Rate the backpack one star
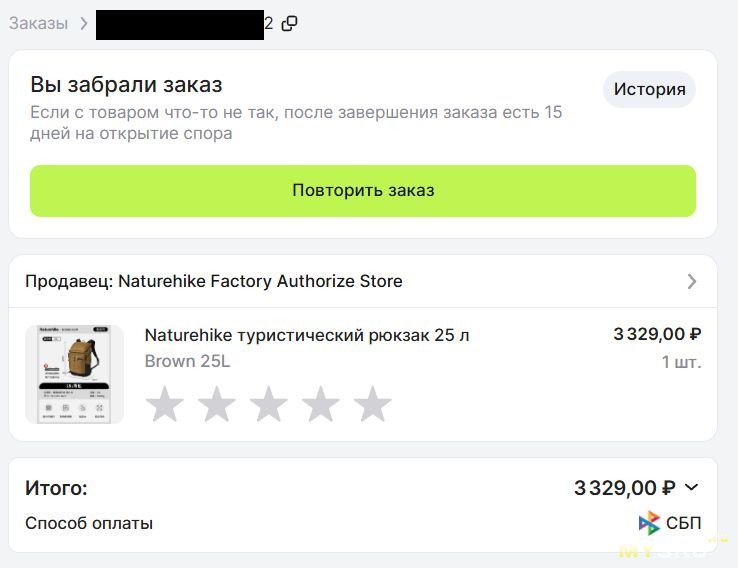This screenshot has height=568, width=738. 164,405
